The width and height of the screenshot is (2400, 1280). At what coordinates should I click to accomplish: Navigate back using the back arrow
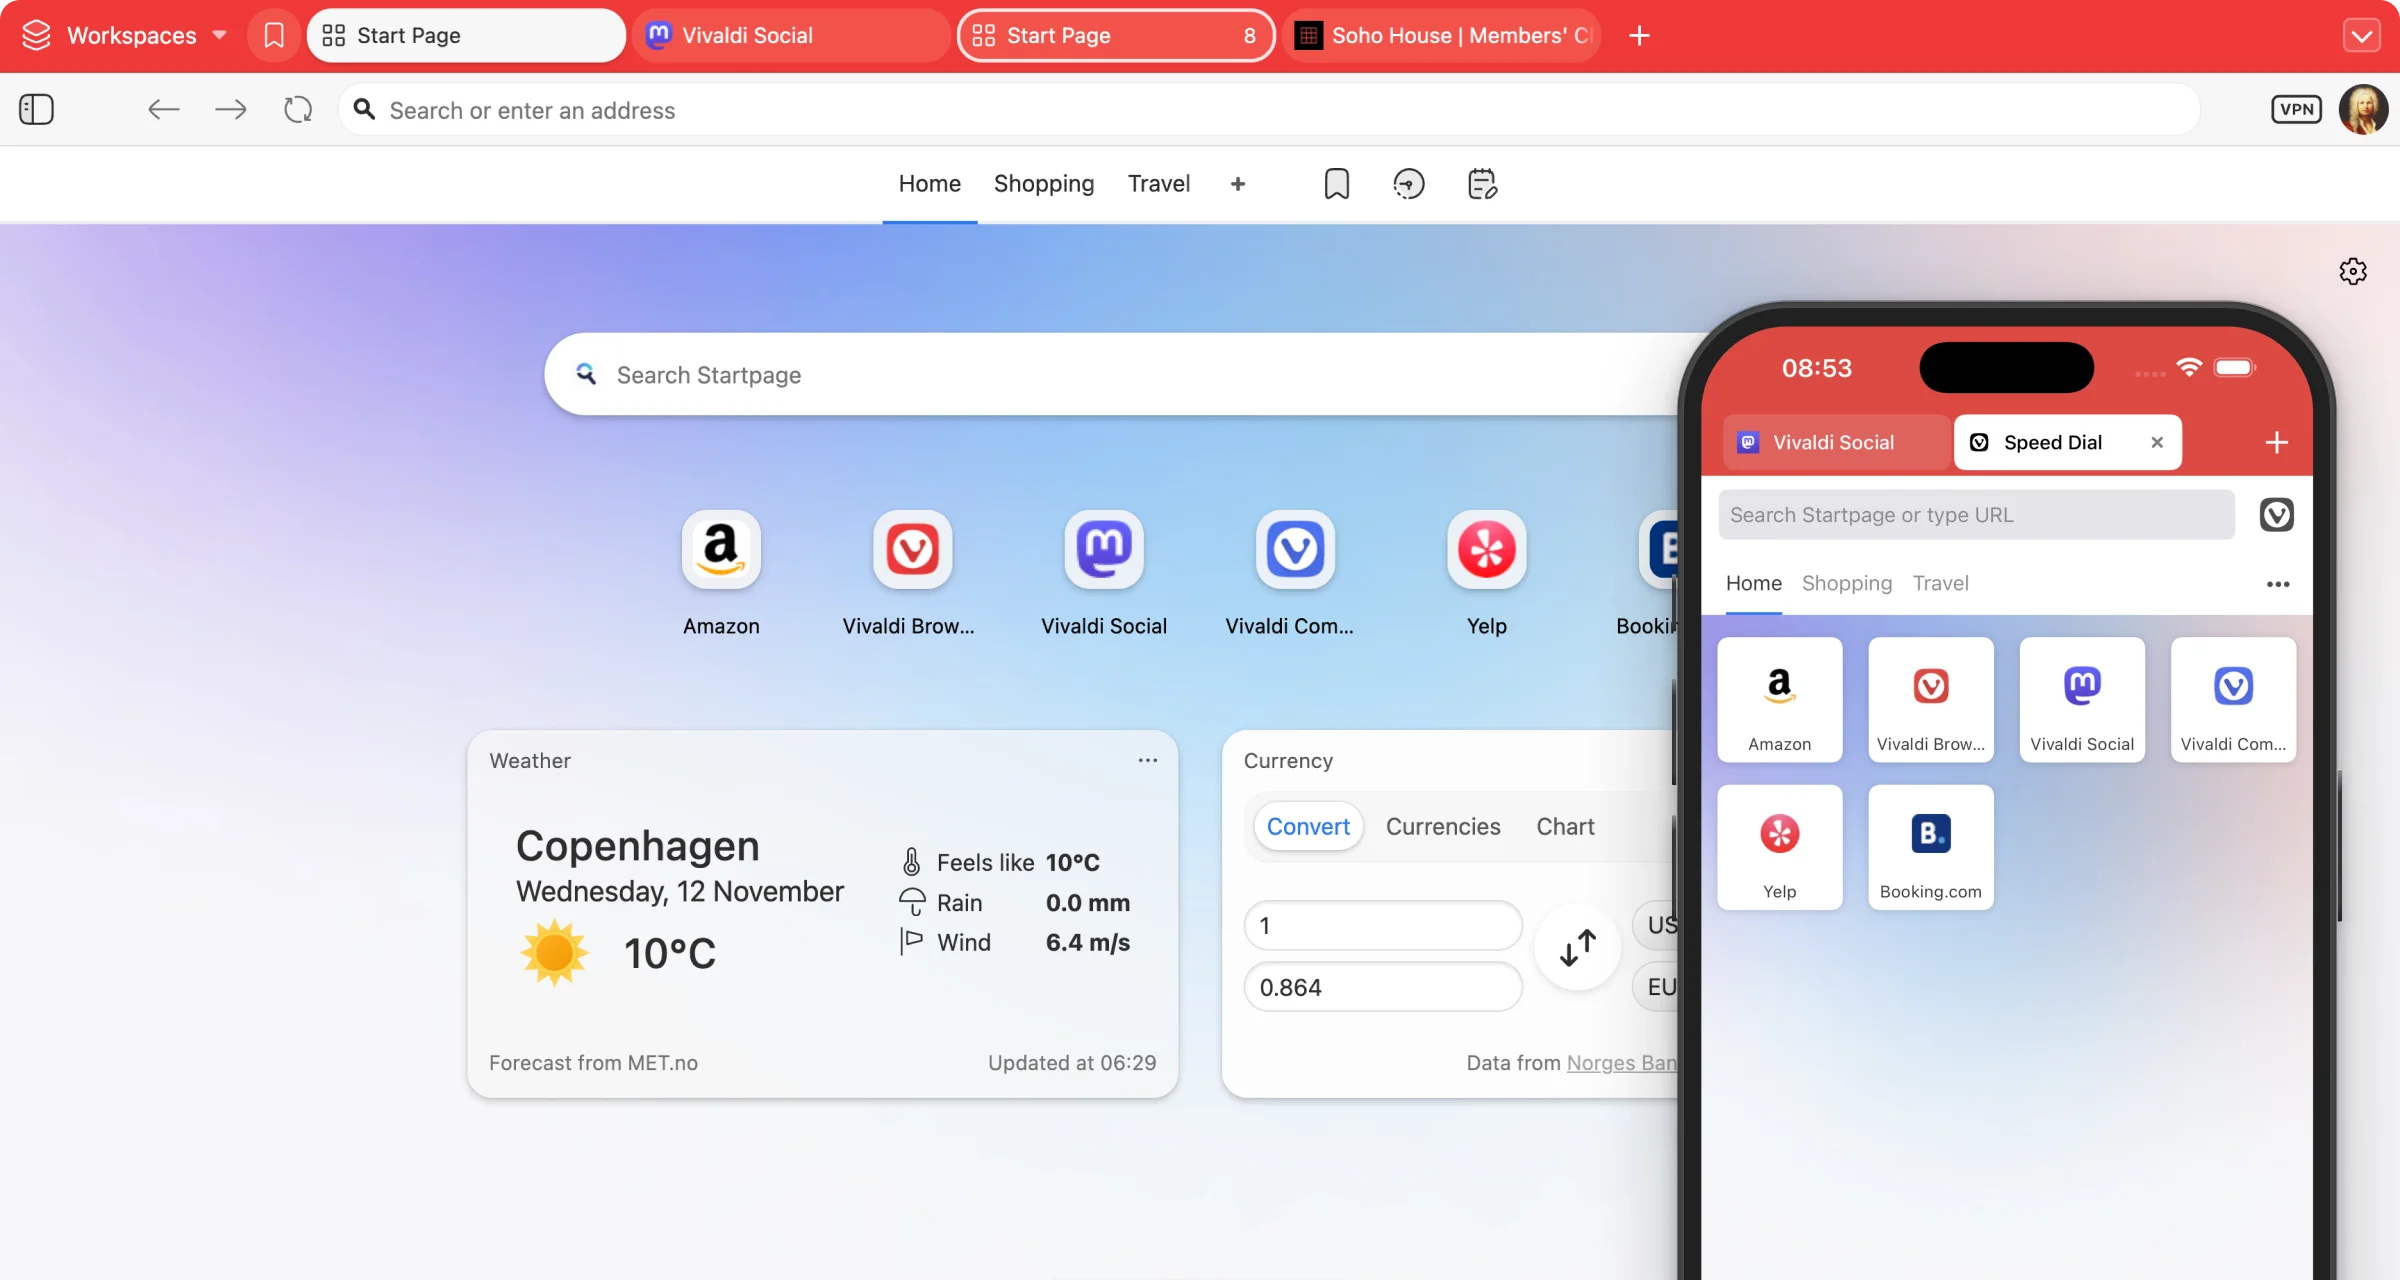tap(163, 109)
